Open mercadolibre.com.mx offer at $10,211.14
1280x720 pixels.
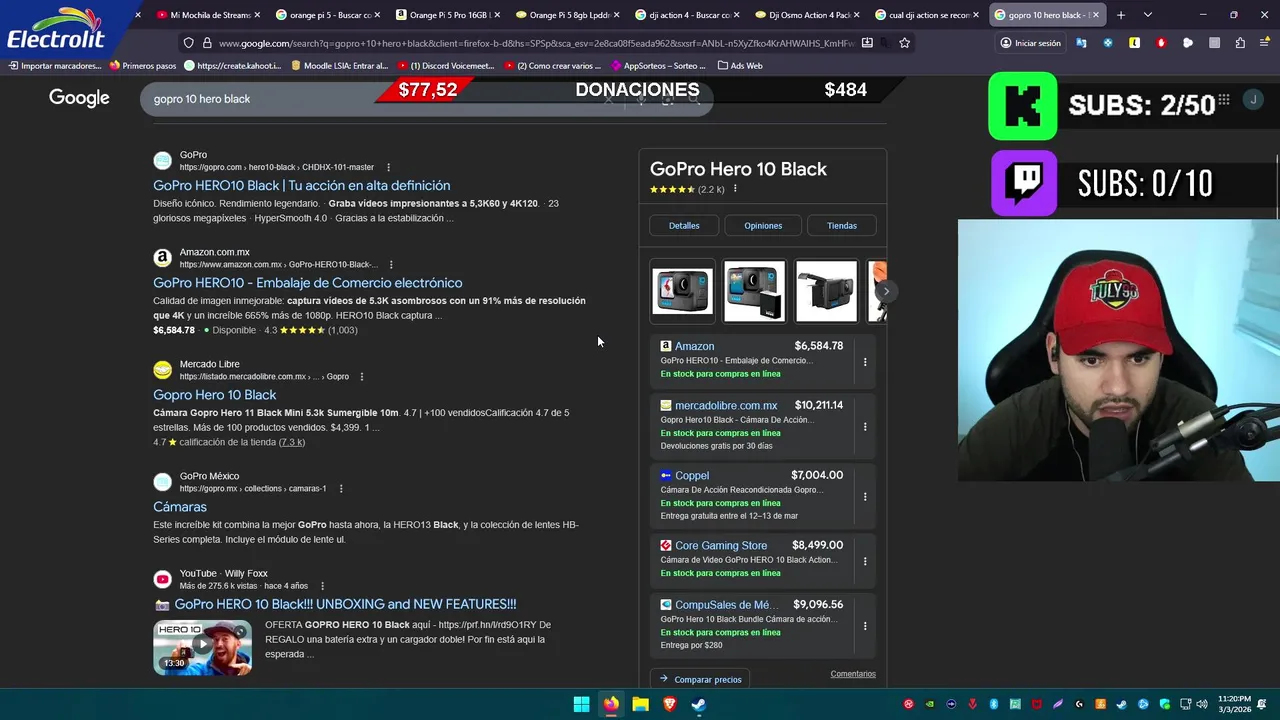(751, 425)
